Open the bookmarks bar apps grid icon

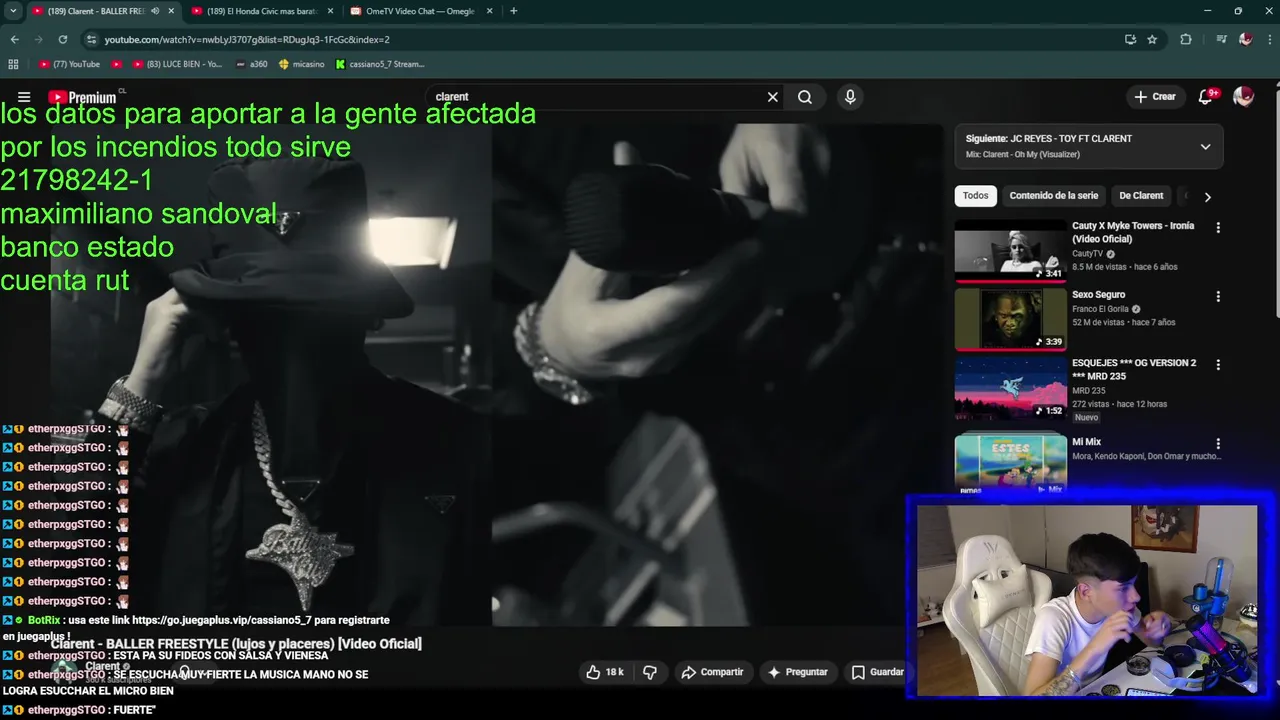13,64
